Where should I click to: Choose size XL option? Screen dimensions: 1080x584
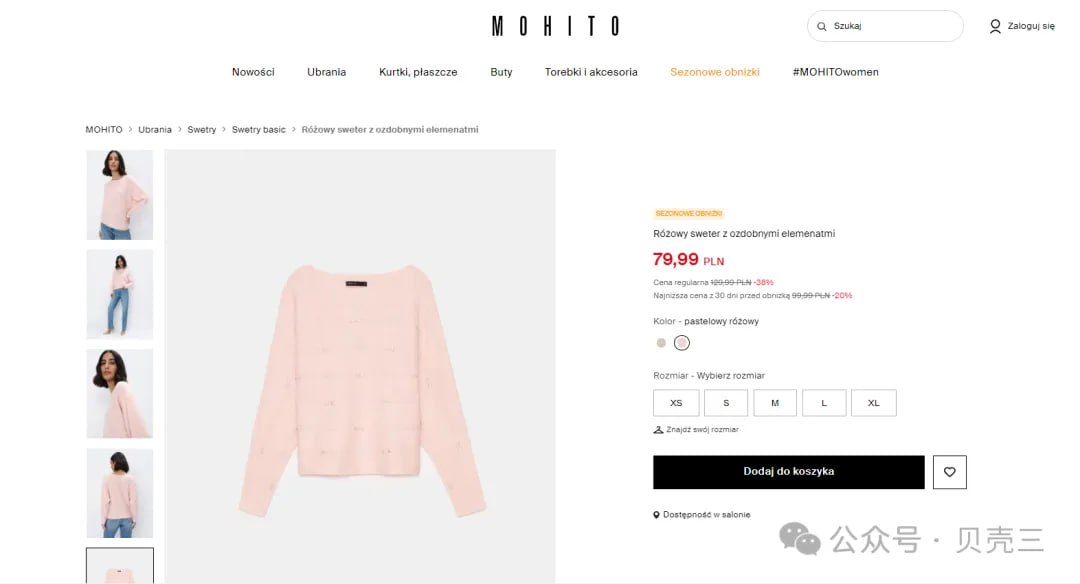(x=873, y=403)
